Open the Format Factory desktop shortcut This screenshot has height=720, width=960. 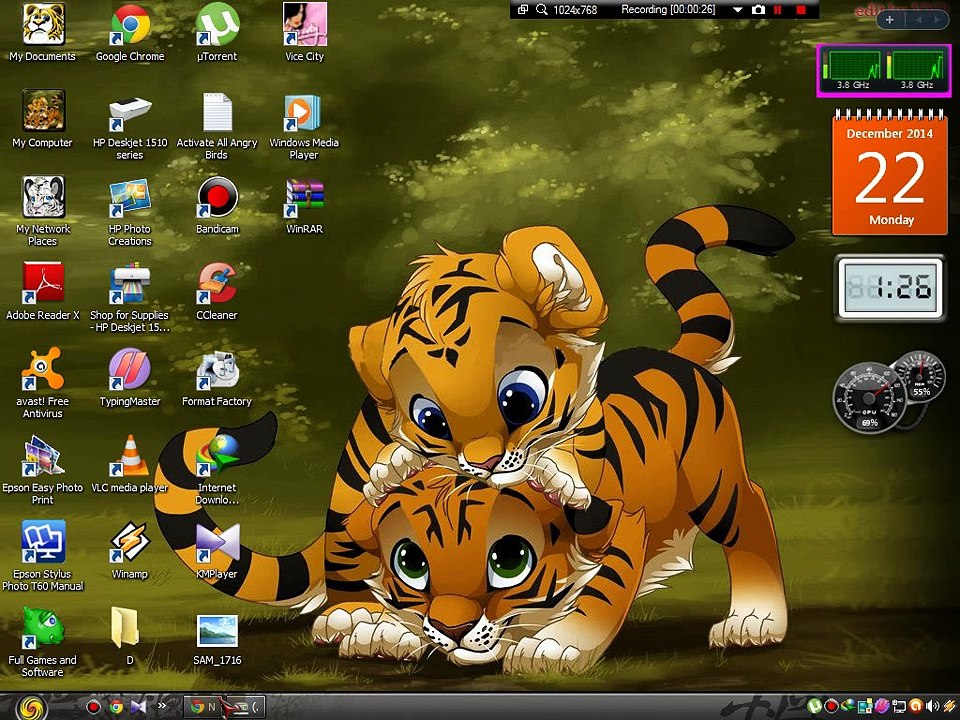pos(217,378)
